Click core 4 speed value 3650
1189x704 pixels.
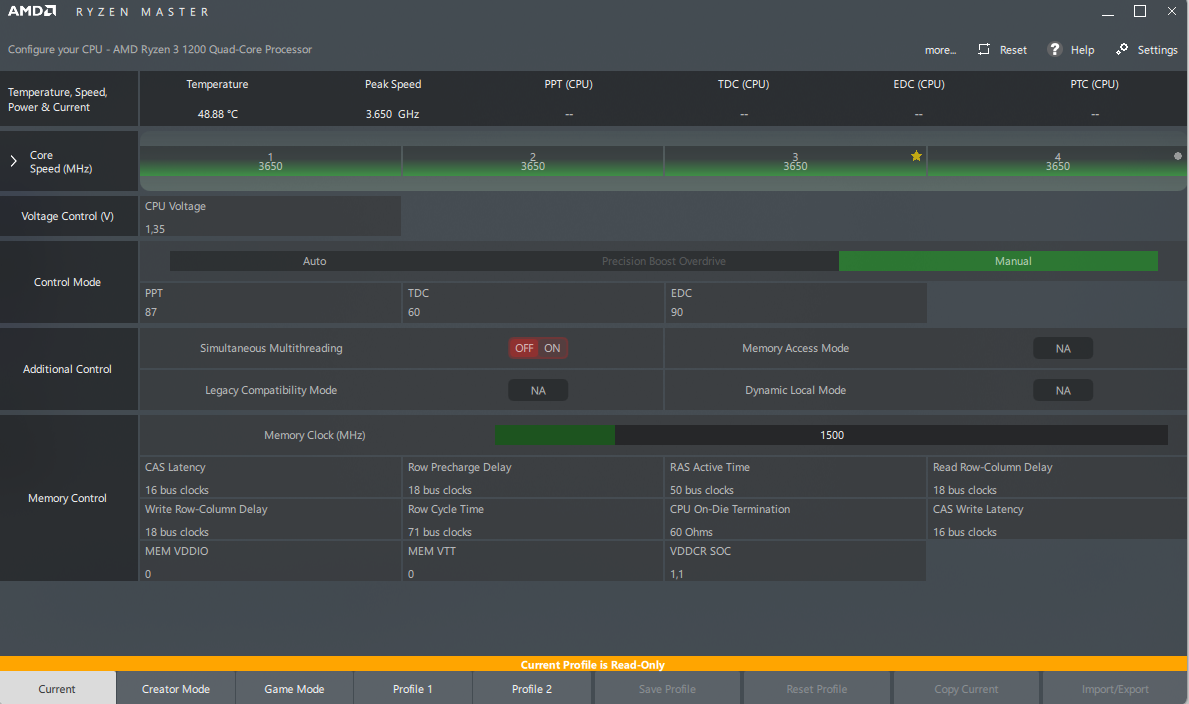[x=1057, y=166]
